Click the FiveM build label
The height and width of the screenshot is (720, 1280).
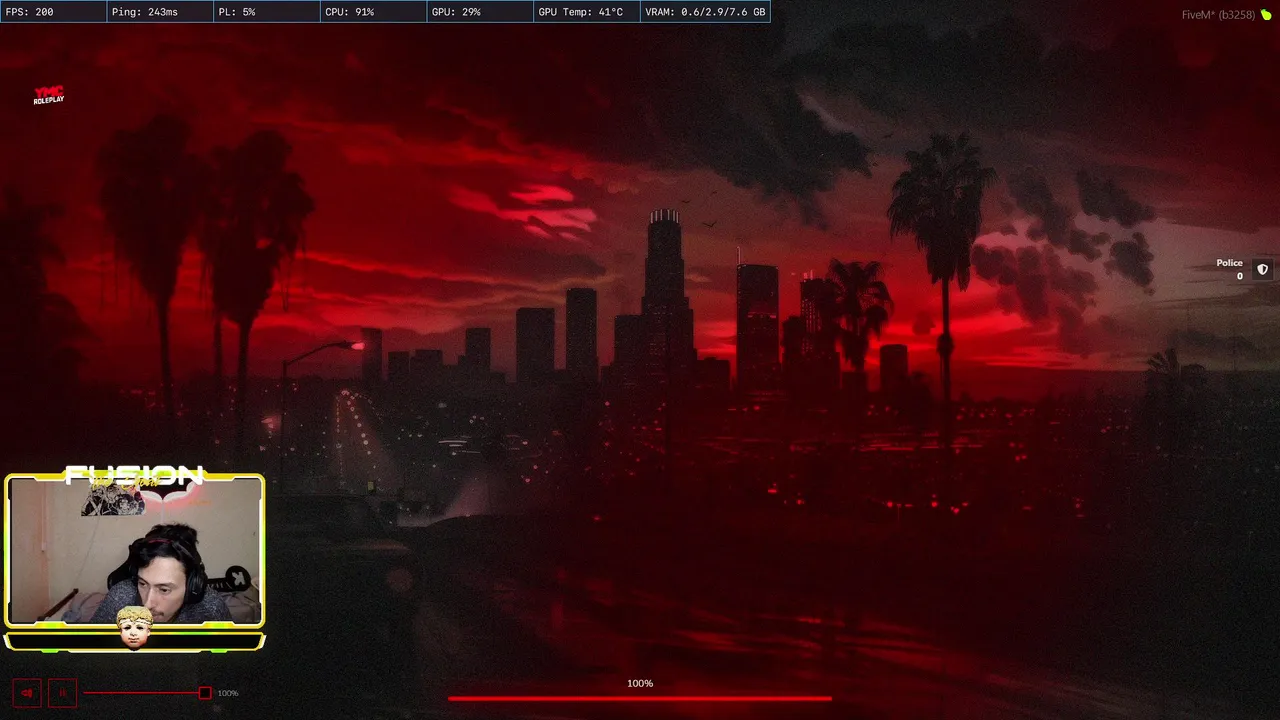tap(1218, 15)
